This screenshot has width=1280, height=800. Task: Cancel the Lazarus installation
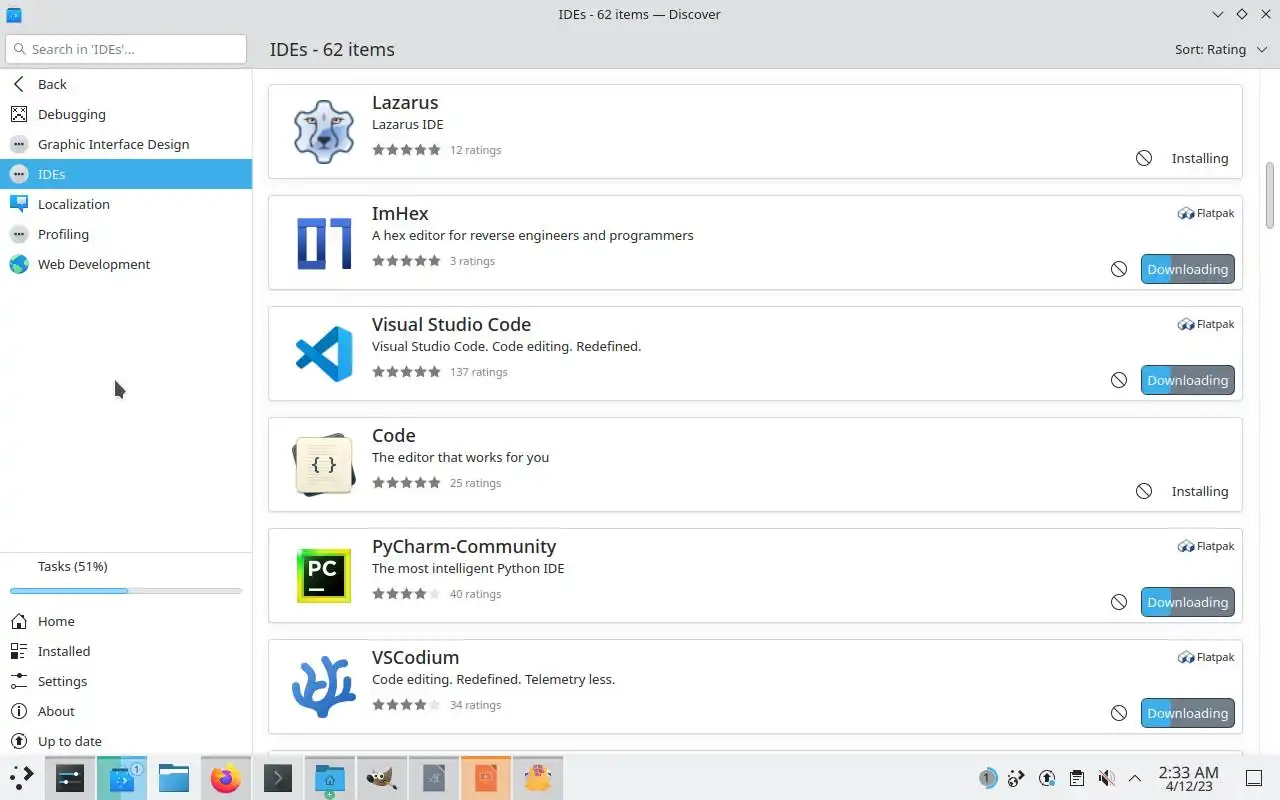pyautogui.click(x=1144, y=158)
